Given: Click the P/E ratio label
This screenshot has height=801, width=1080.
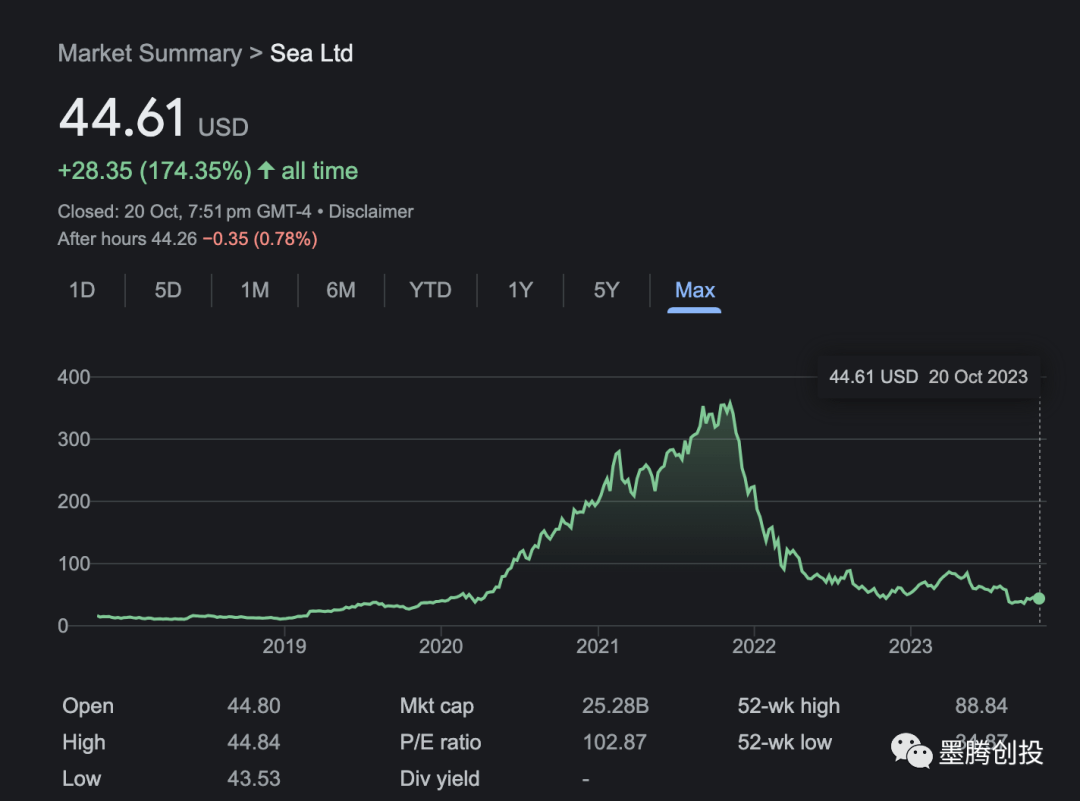Looking at the screenshot, I should click(x=440, y=742).
